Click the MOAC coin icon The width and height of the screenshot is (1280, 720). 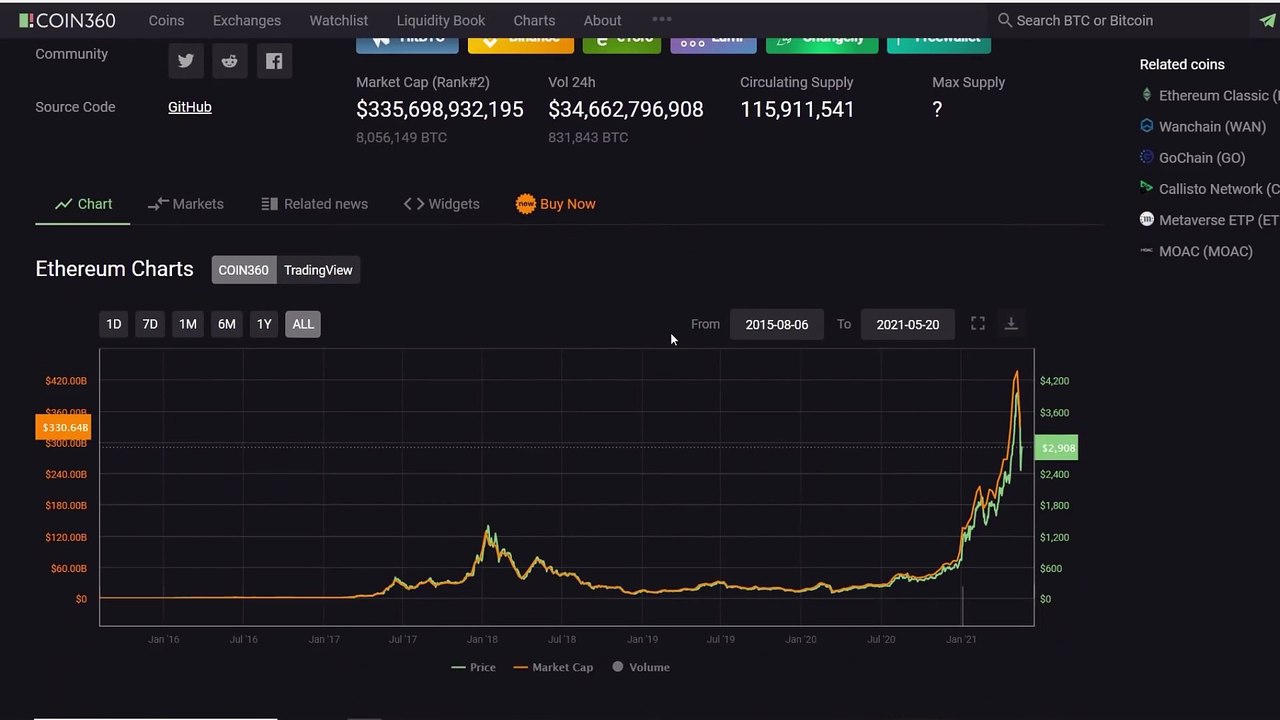pos(1147,250)
